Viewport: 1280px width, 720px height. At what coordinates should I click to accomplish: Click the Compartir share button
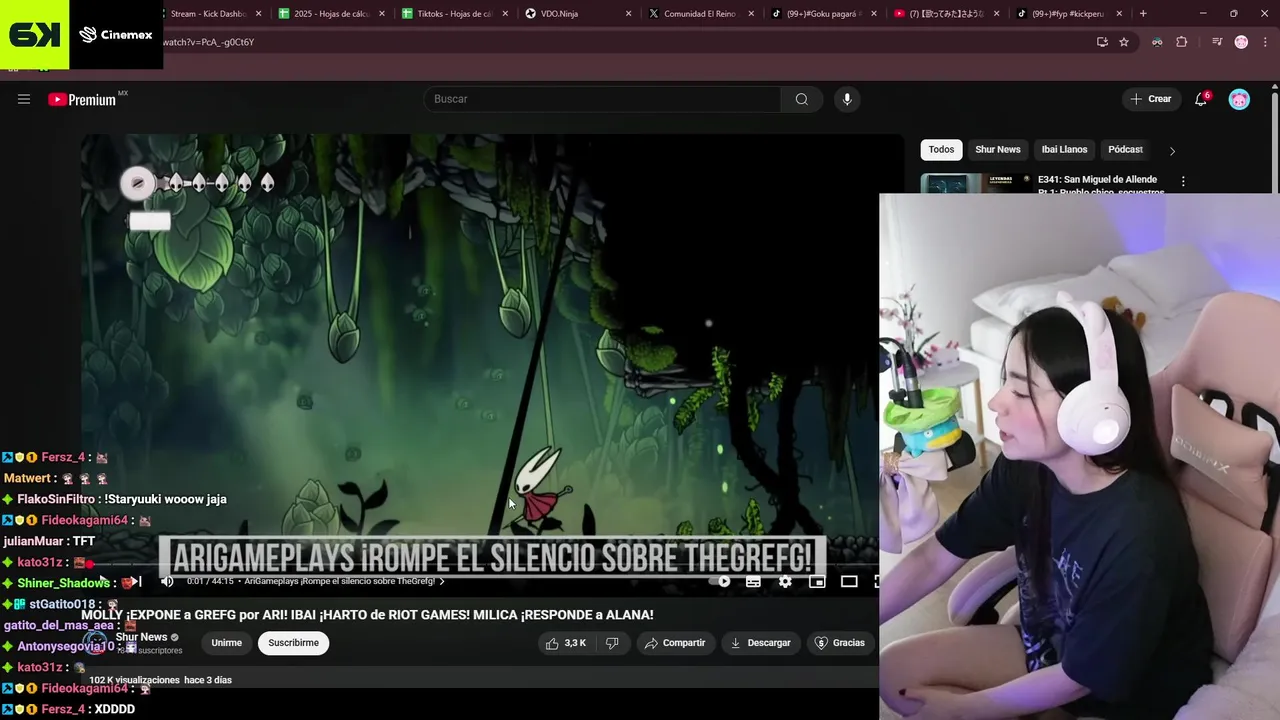coord(675,643)
